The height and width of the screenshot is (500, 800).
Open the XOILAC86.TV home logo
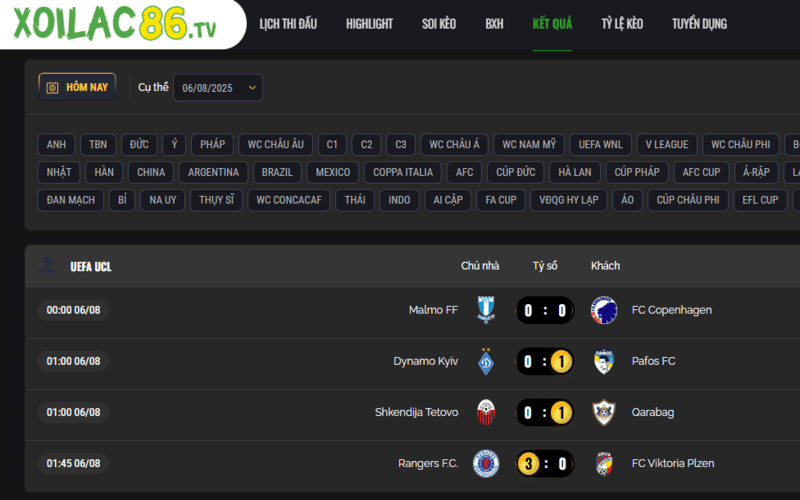click(114, 23)
